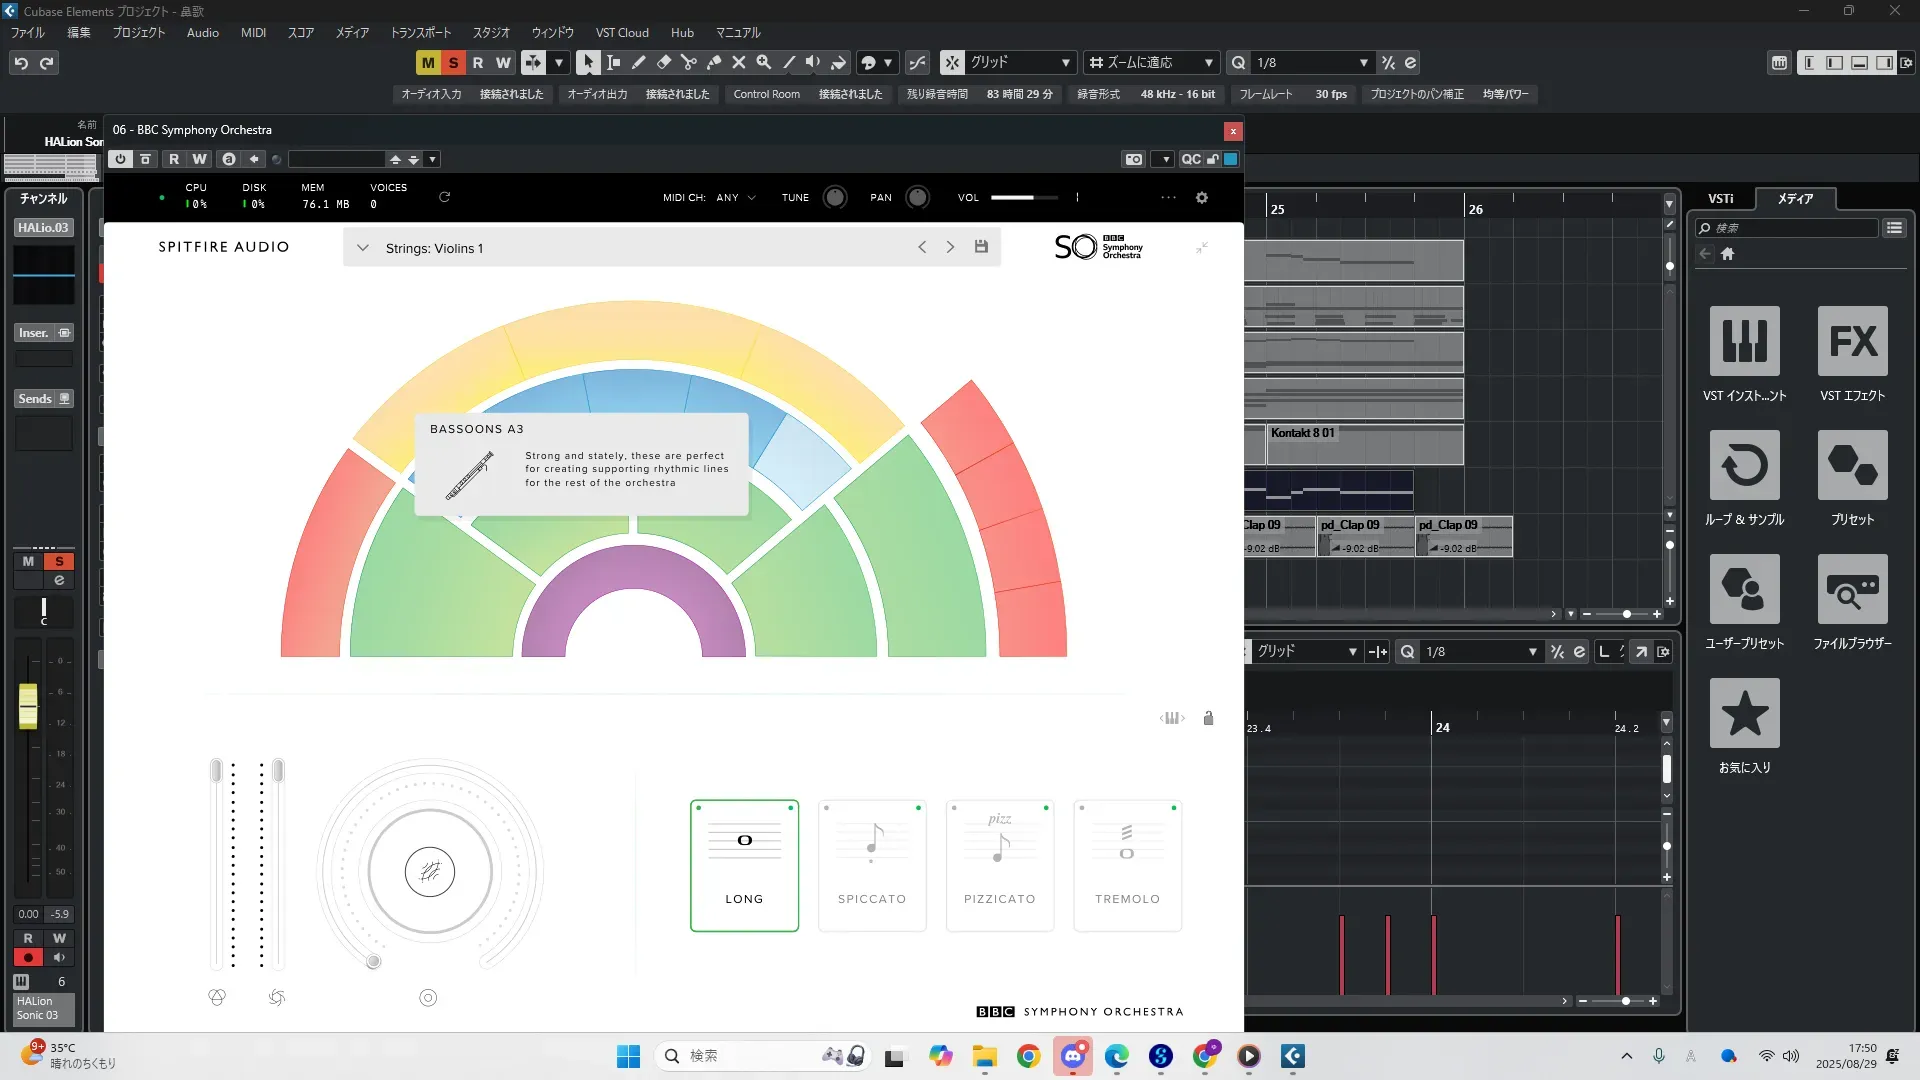Expand the Strings: Violins 1 preset chevron
This screenshot has width=1920, height=1080.
pos(362,248)
